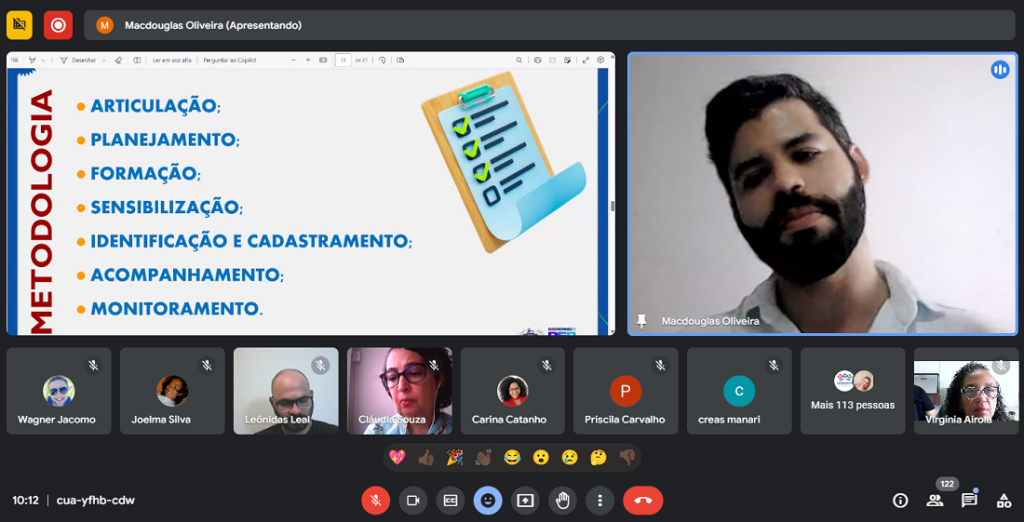This screenshot has width=1024, height=522.
Task: Open the activities panel
Action: 1003,500
